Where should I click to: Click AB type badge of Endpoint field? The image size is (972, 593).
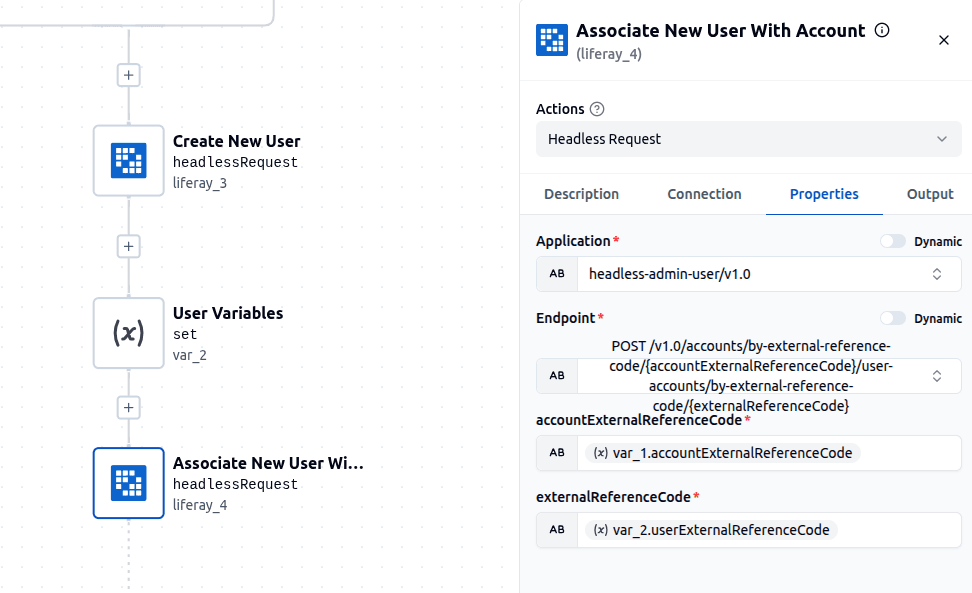[x=557, y=376]
